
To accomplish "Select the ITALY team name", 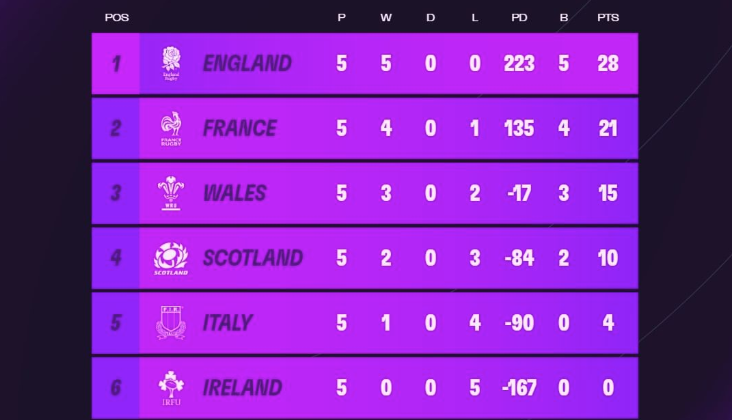I will 227,322.
